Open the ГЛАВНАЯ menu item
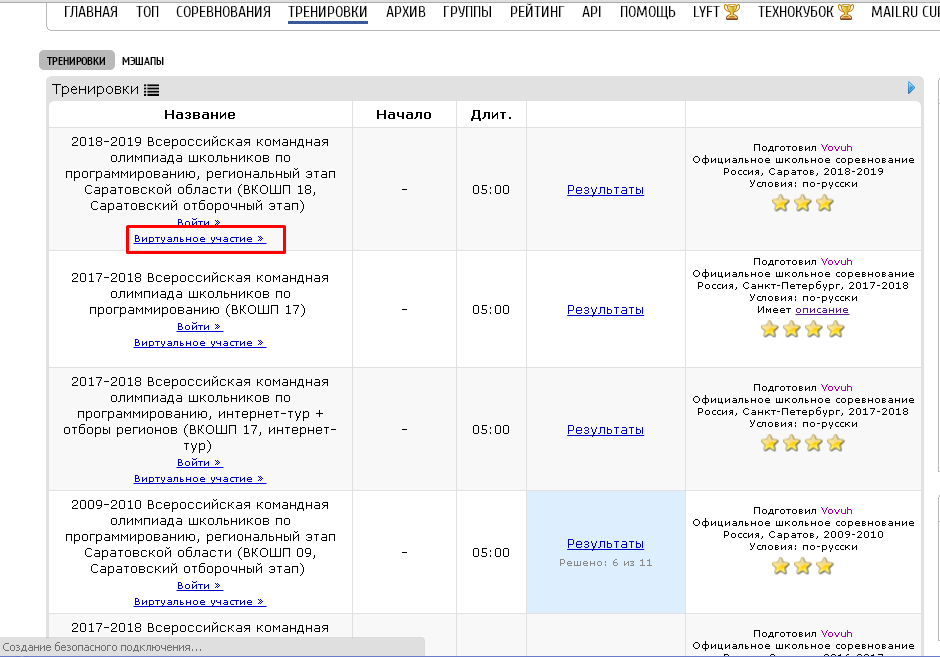This screenshot has height=657, width=940. click(91, 11)
